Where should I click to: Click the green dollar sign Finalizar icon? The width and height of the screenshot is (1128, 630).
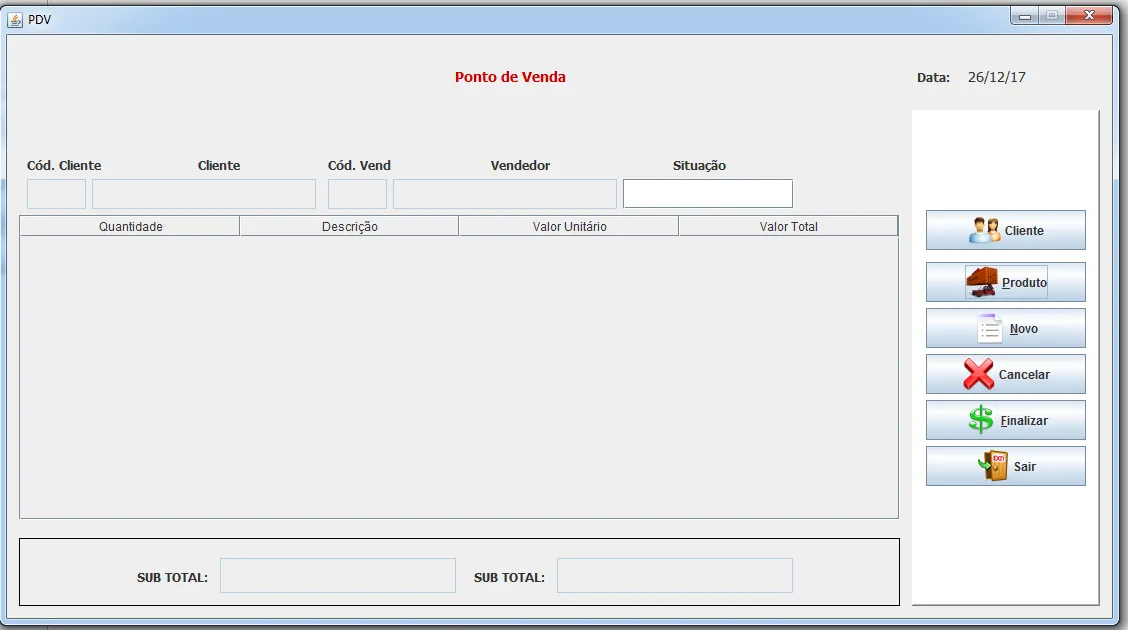981,420
